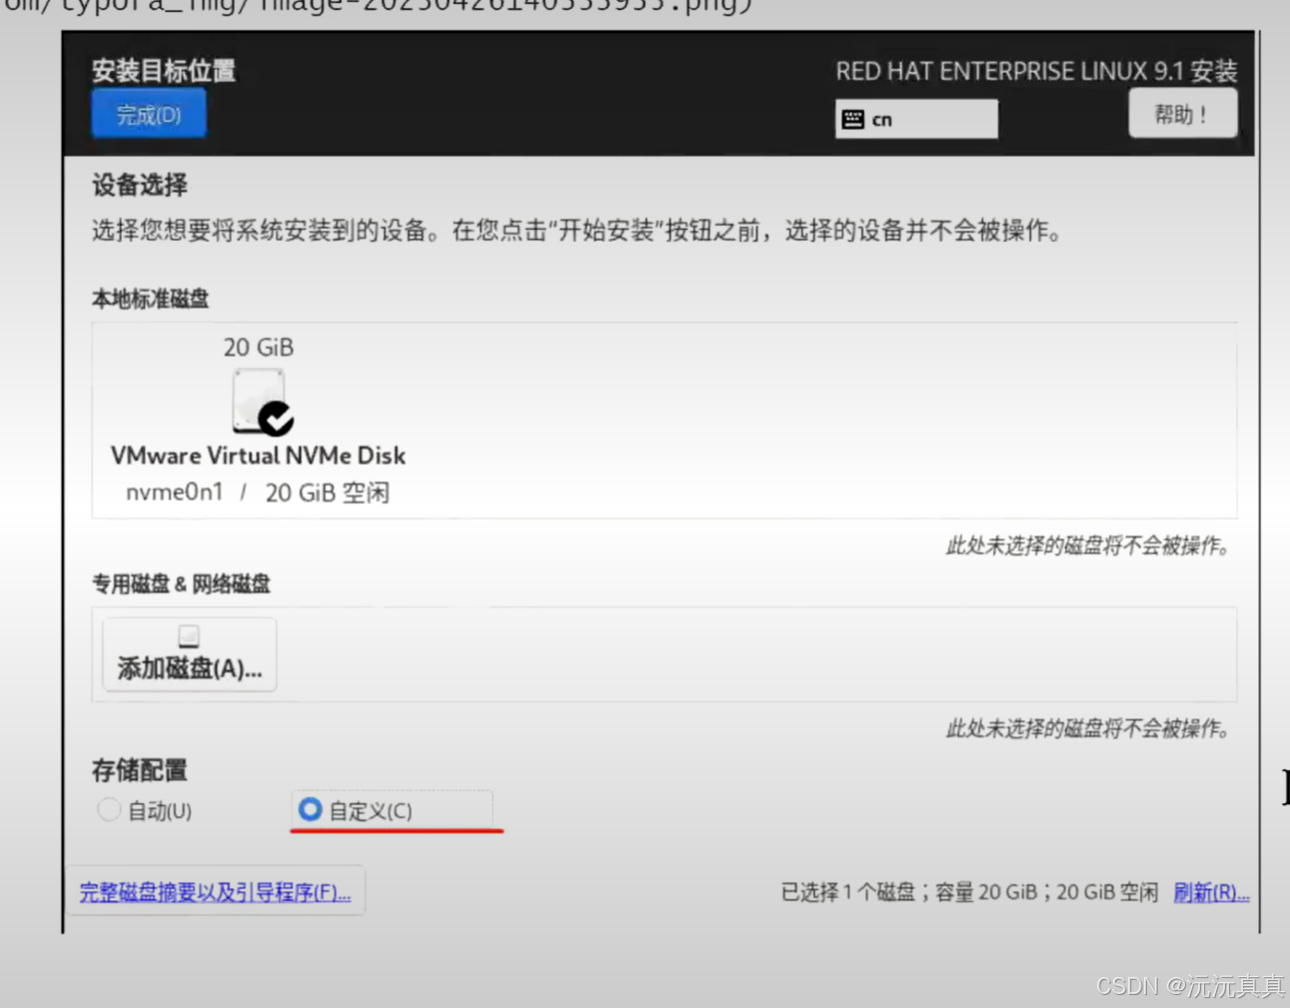Open the 帮助! help button
The width and height of the screenshot is (1290, 1008).
(1182, 113)
